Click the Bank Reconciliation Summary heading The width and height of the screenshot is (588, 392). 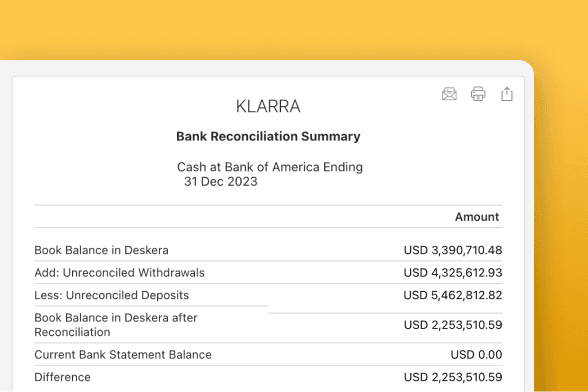[x=268, y=136]
